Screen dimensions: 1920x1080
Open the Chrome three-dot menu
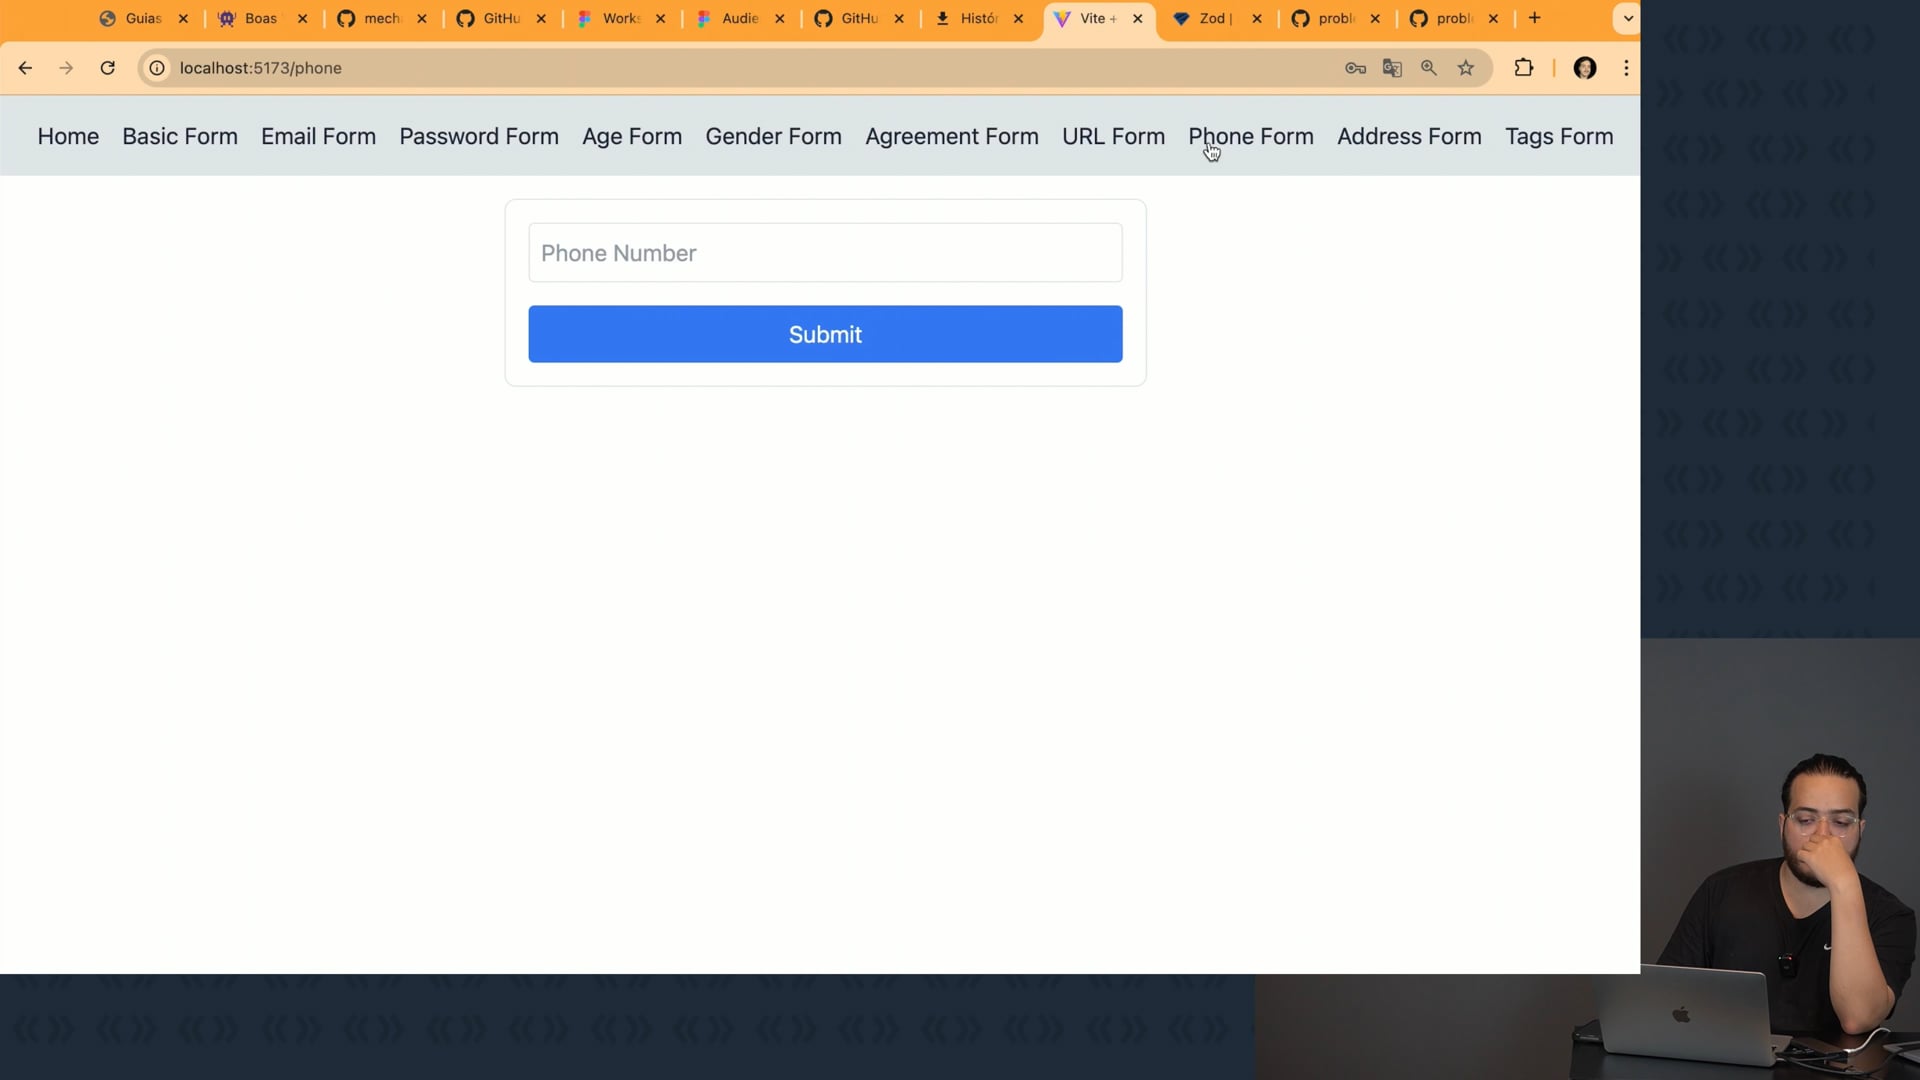[1627, 68]
